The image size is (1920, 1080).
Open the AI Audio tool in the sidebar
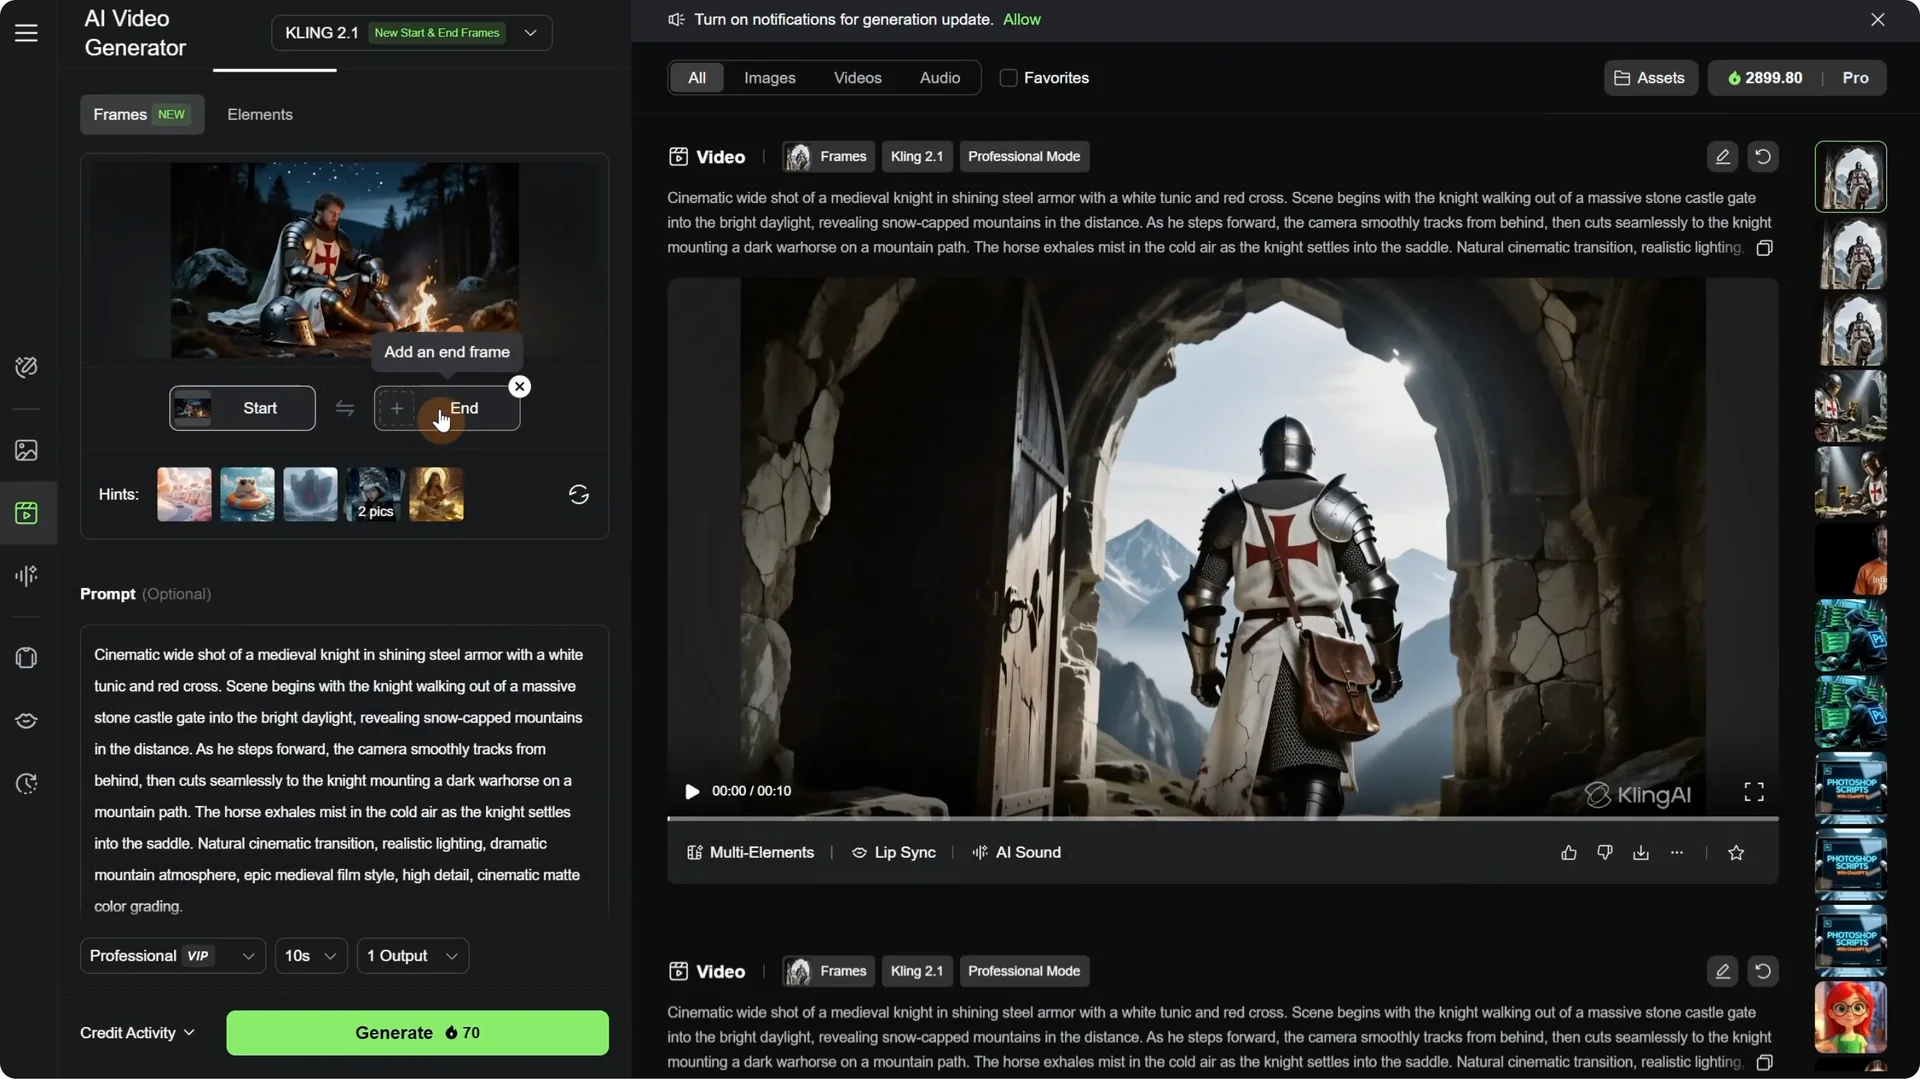pyautogui.click(x=26, y=575)
